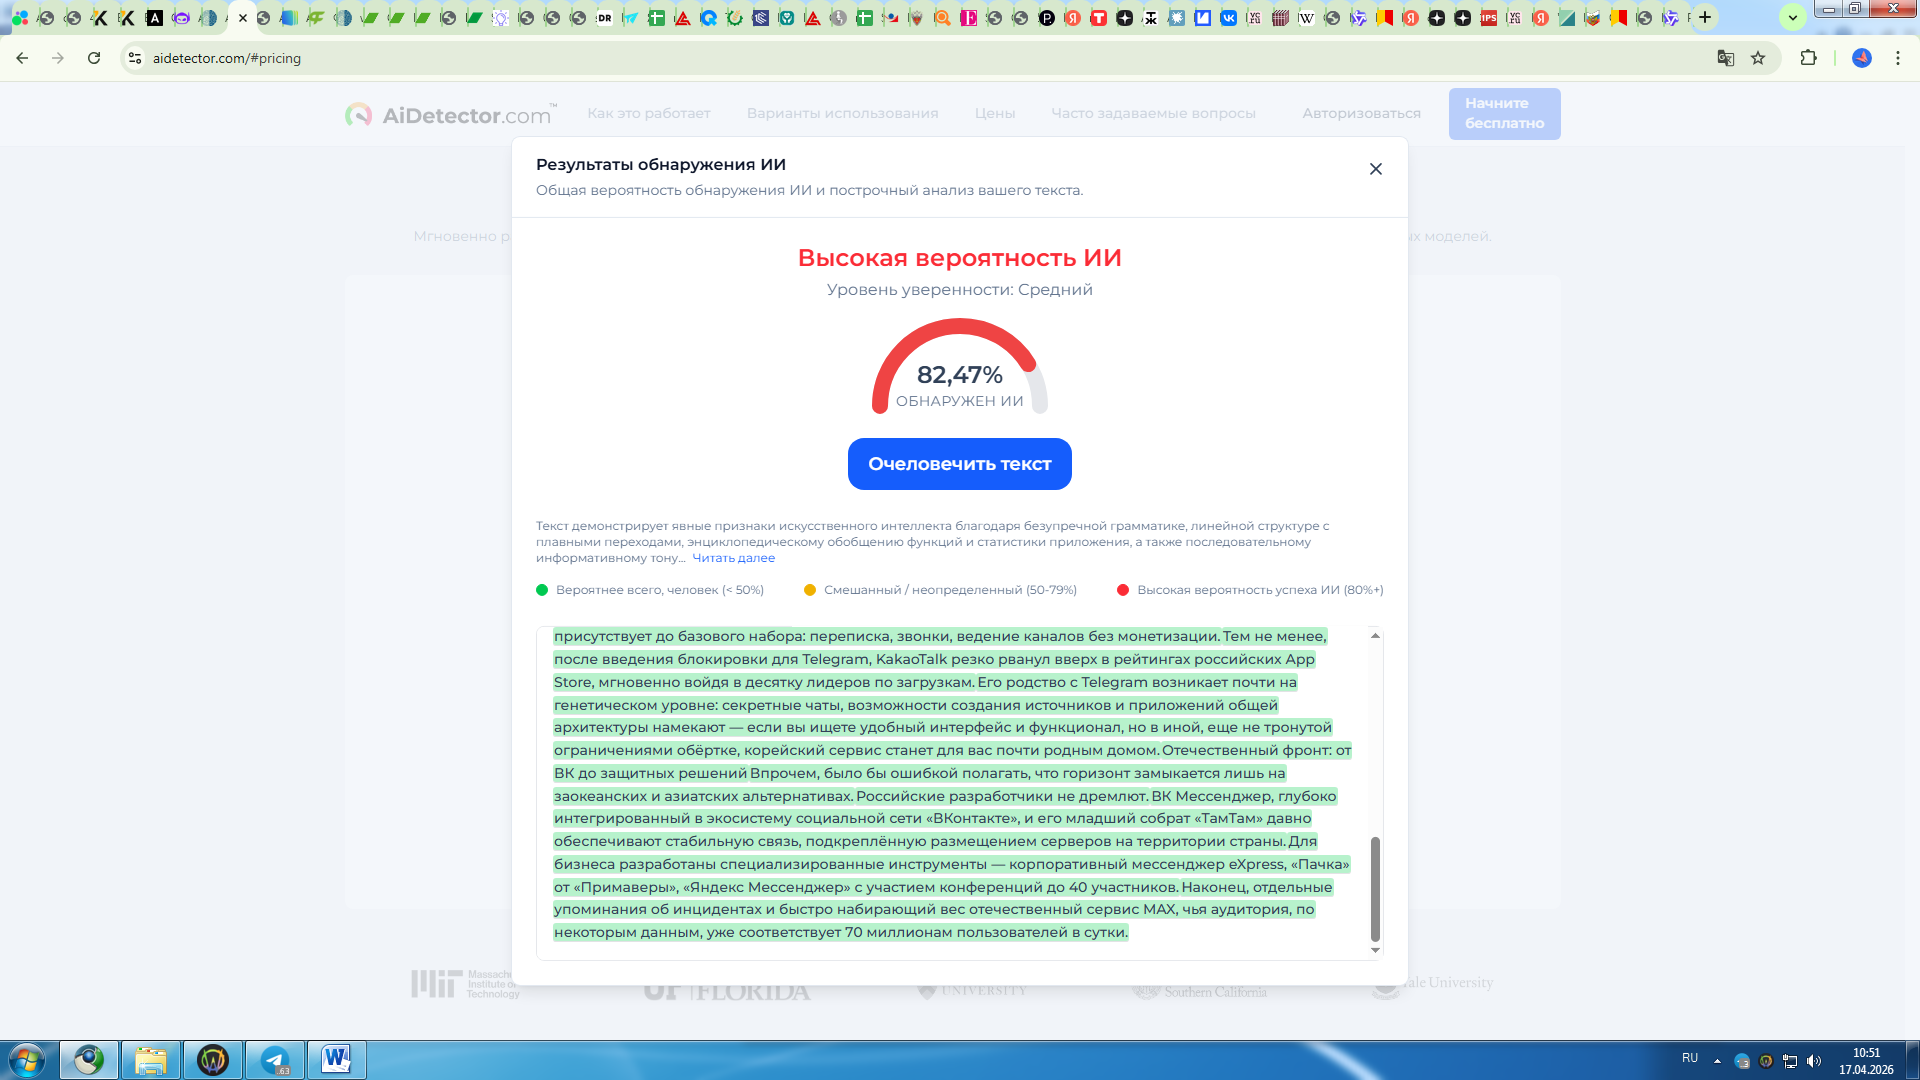
Task: Show hidden tray icons arrow
Action: click(x=1717, y=1061)
